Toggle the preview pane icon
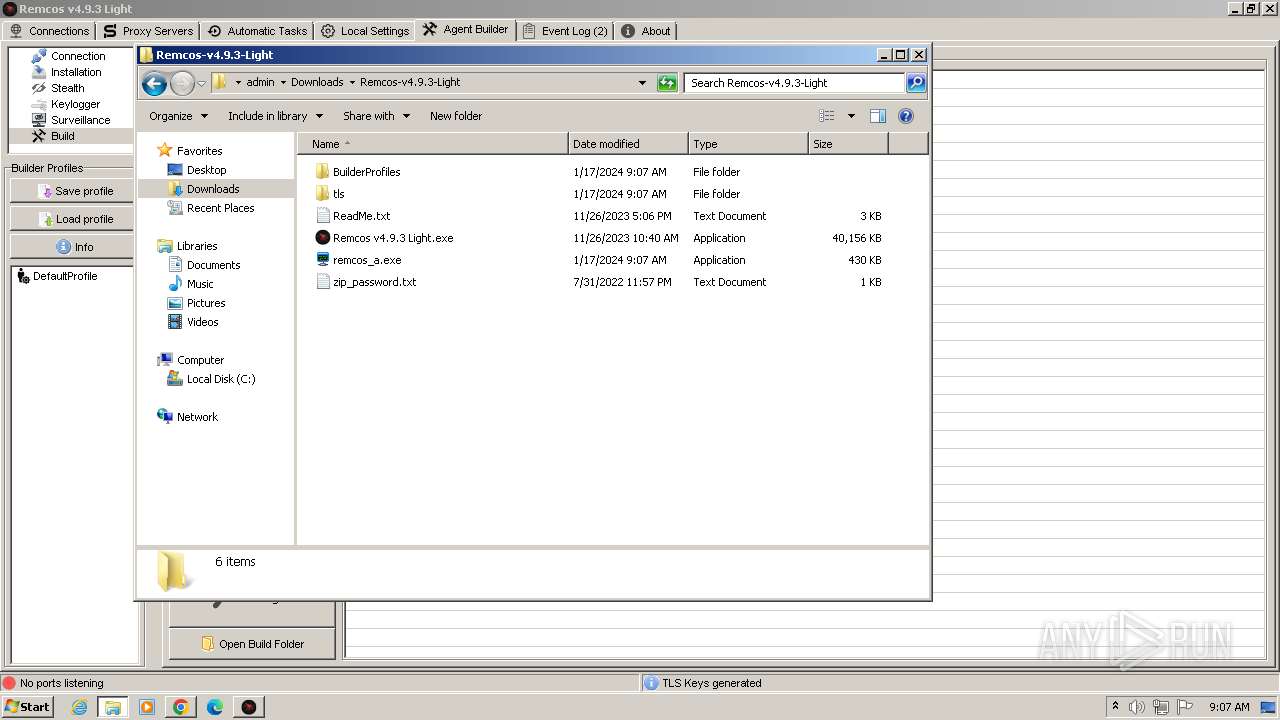The width and height of the screenshot is (1280, 720). pos(878,116)
